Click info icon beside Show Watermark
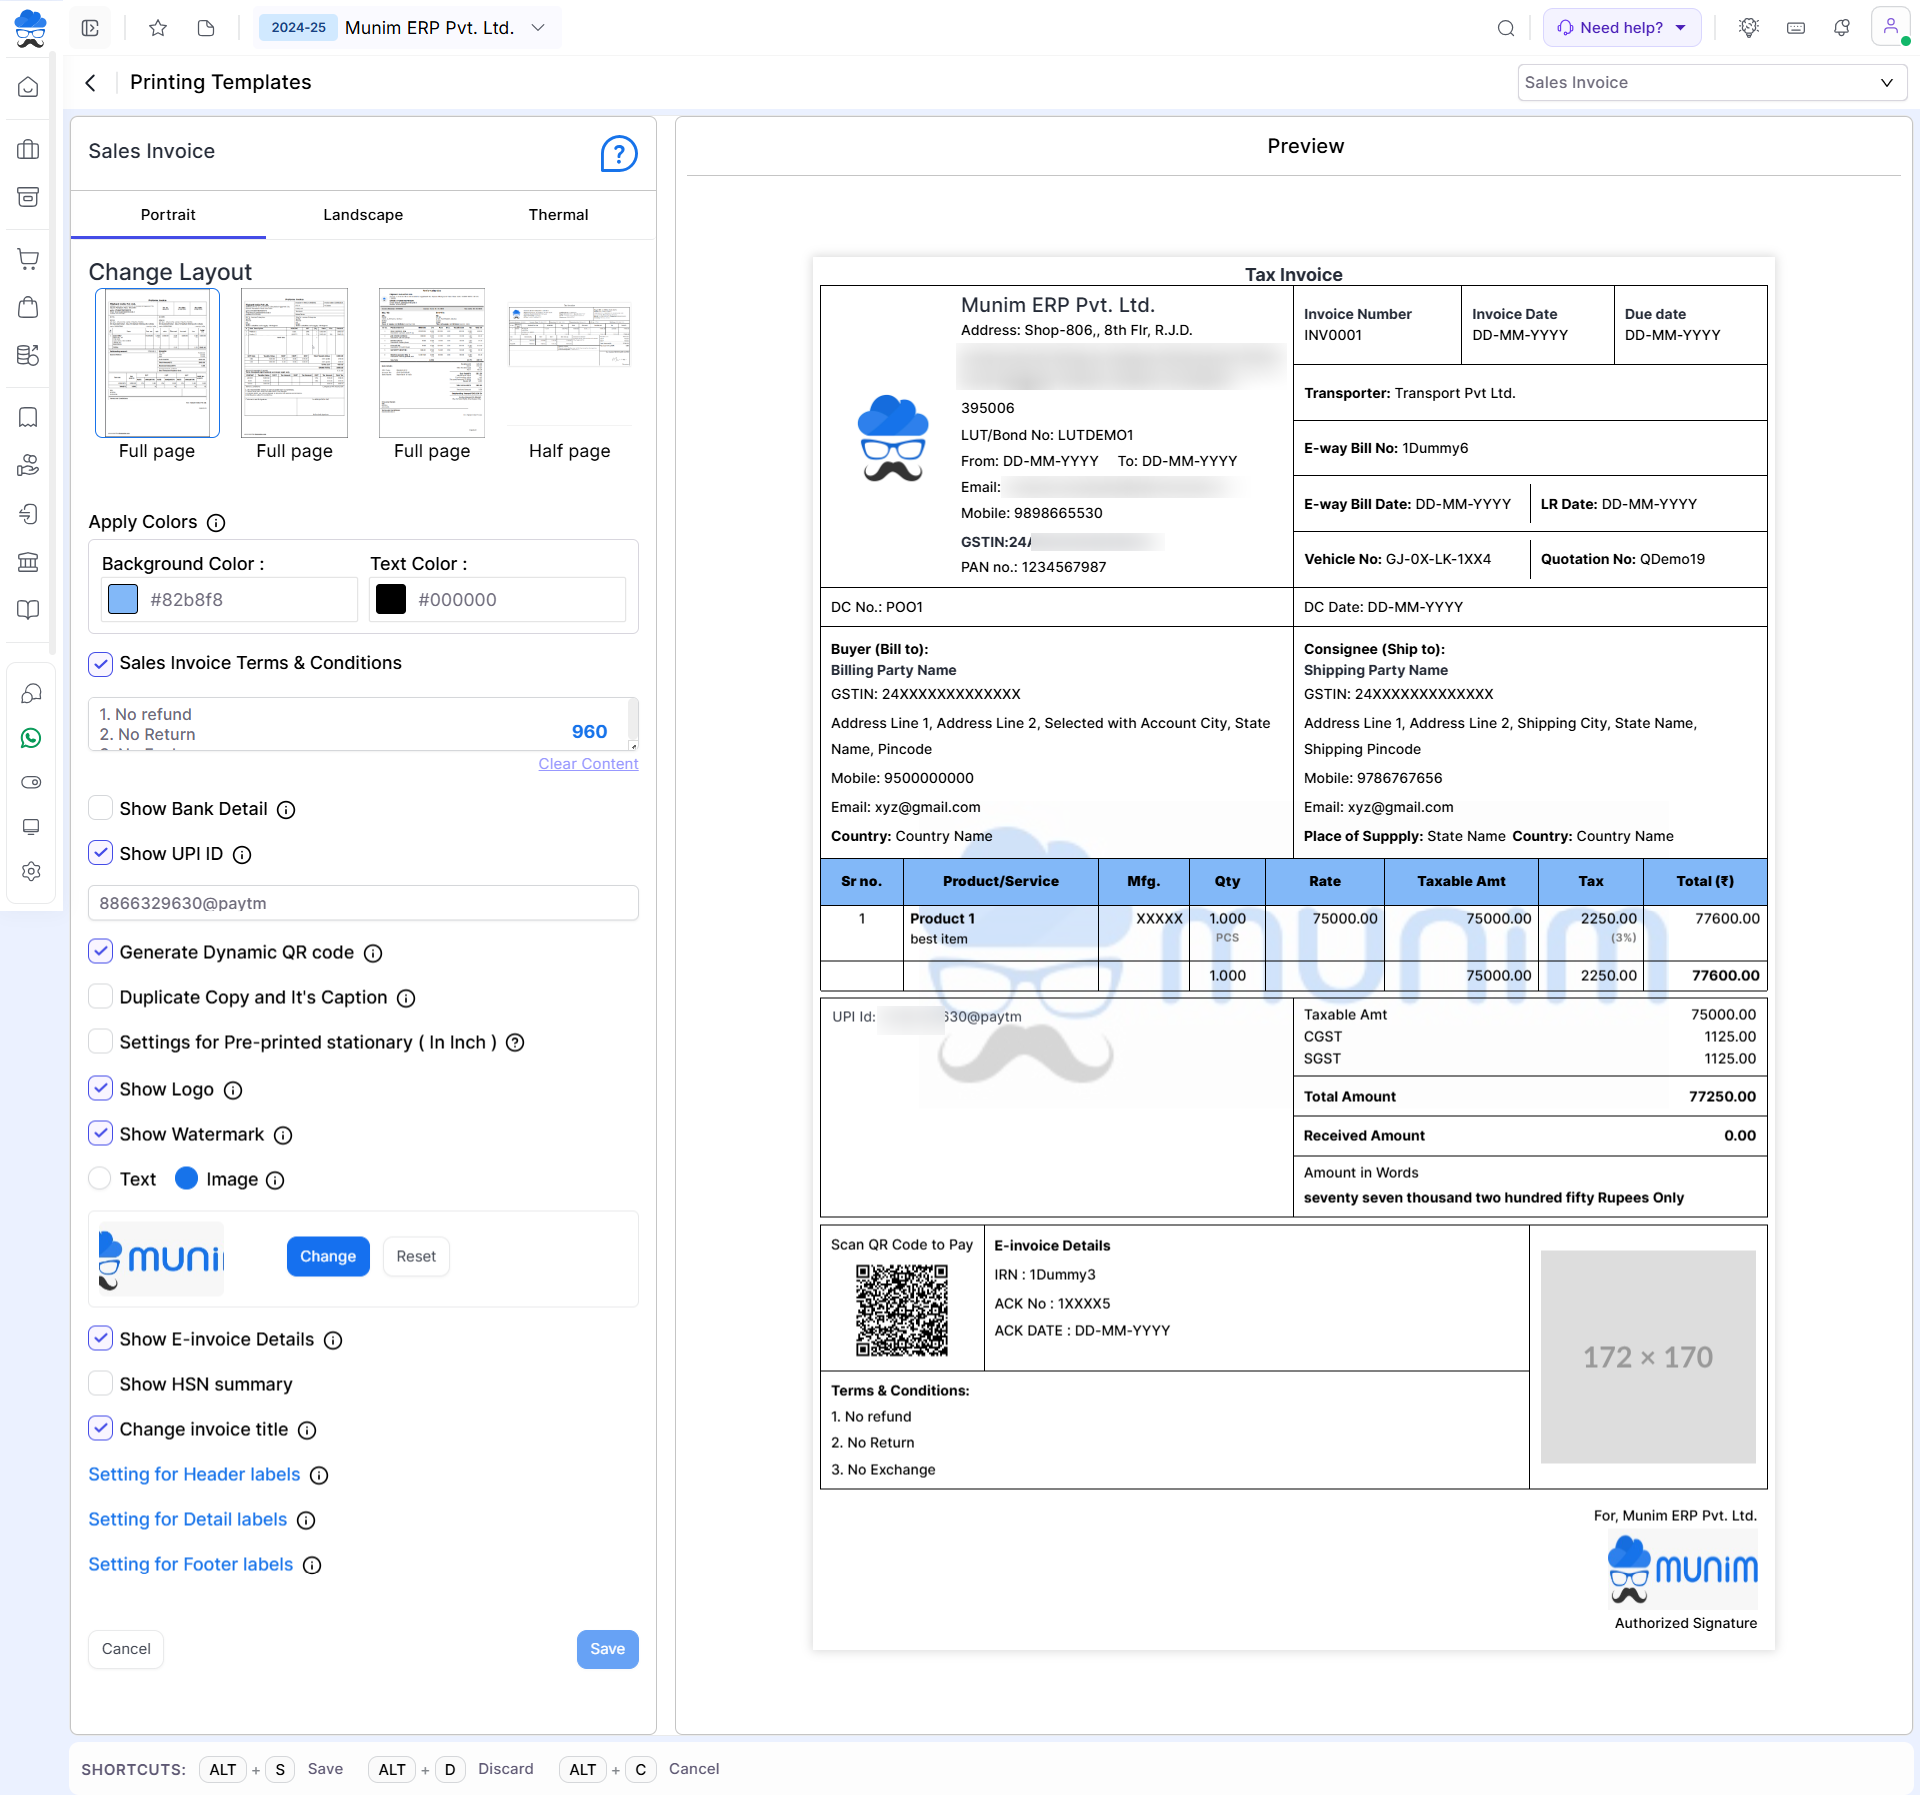This screenshot has height=1797, width=1920. 283,1136
